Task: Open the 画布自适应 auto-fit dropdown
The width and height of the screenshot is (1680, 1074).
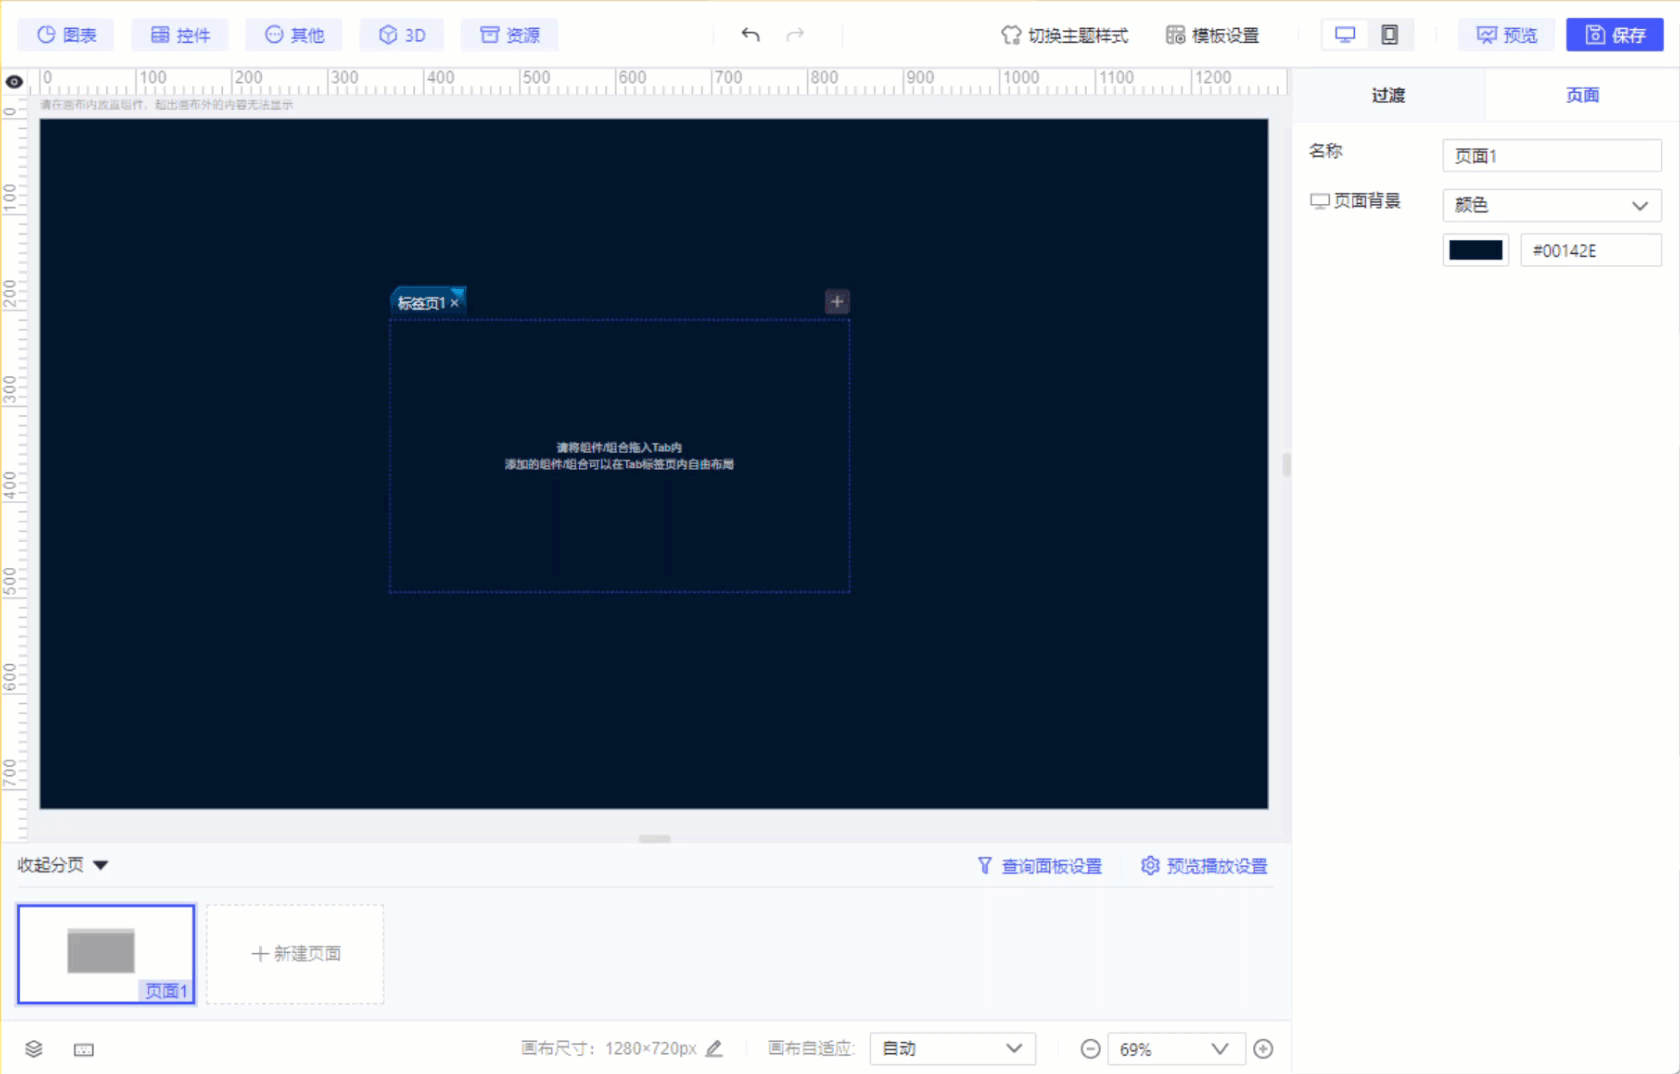Action: pyautogui.click(x=951, y=1048)
